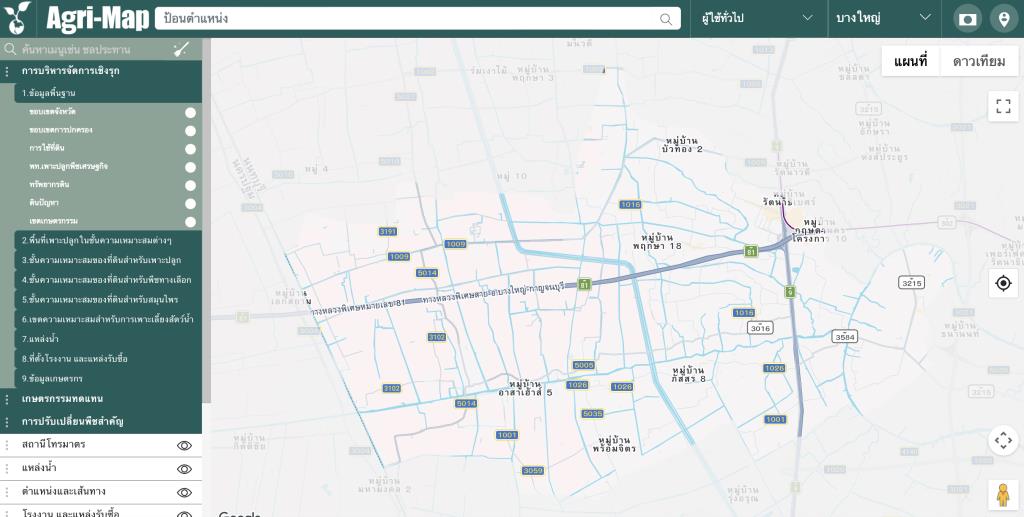Hide the แหล่งน้ำ overlay with its eye icon

click(x=184, y=469)
